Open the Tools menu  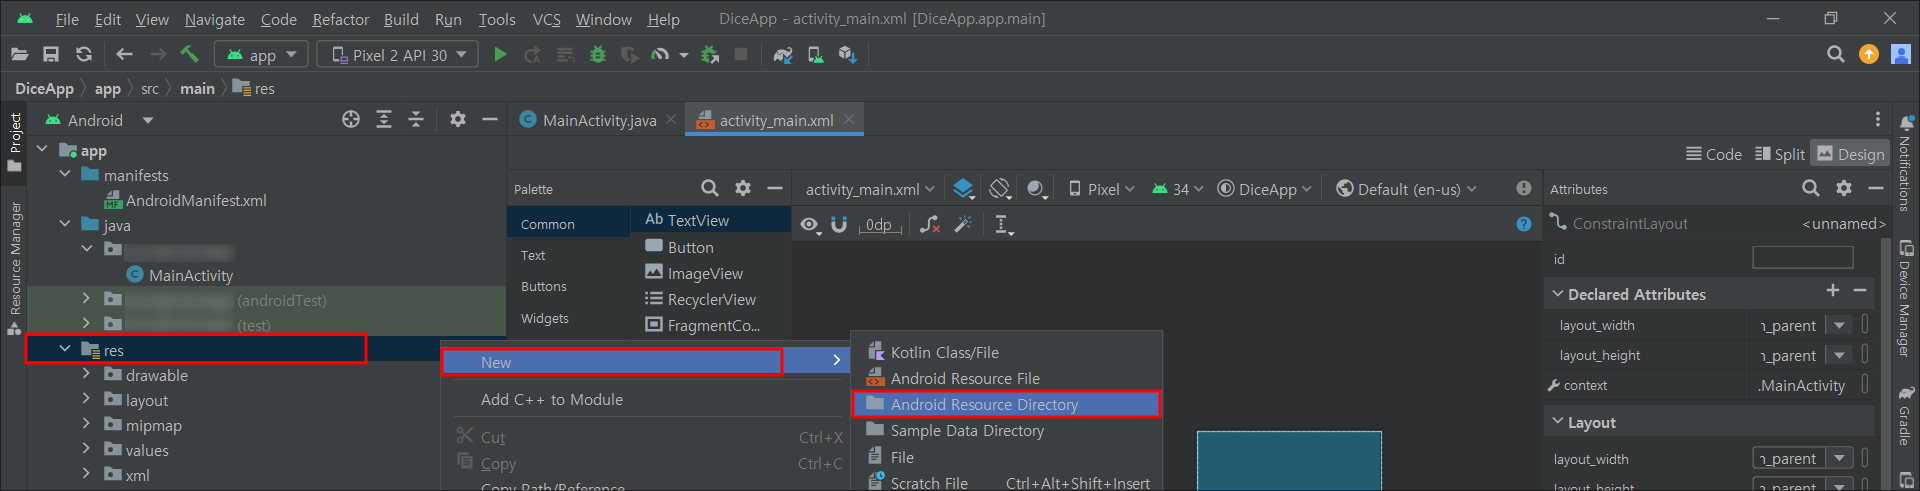click(497, 19)
